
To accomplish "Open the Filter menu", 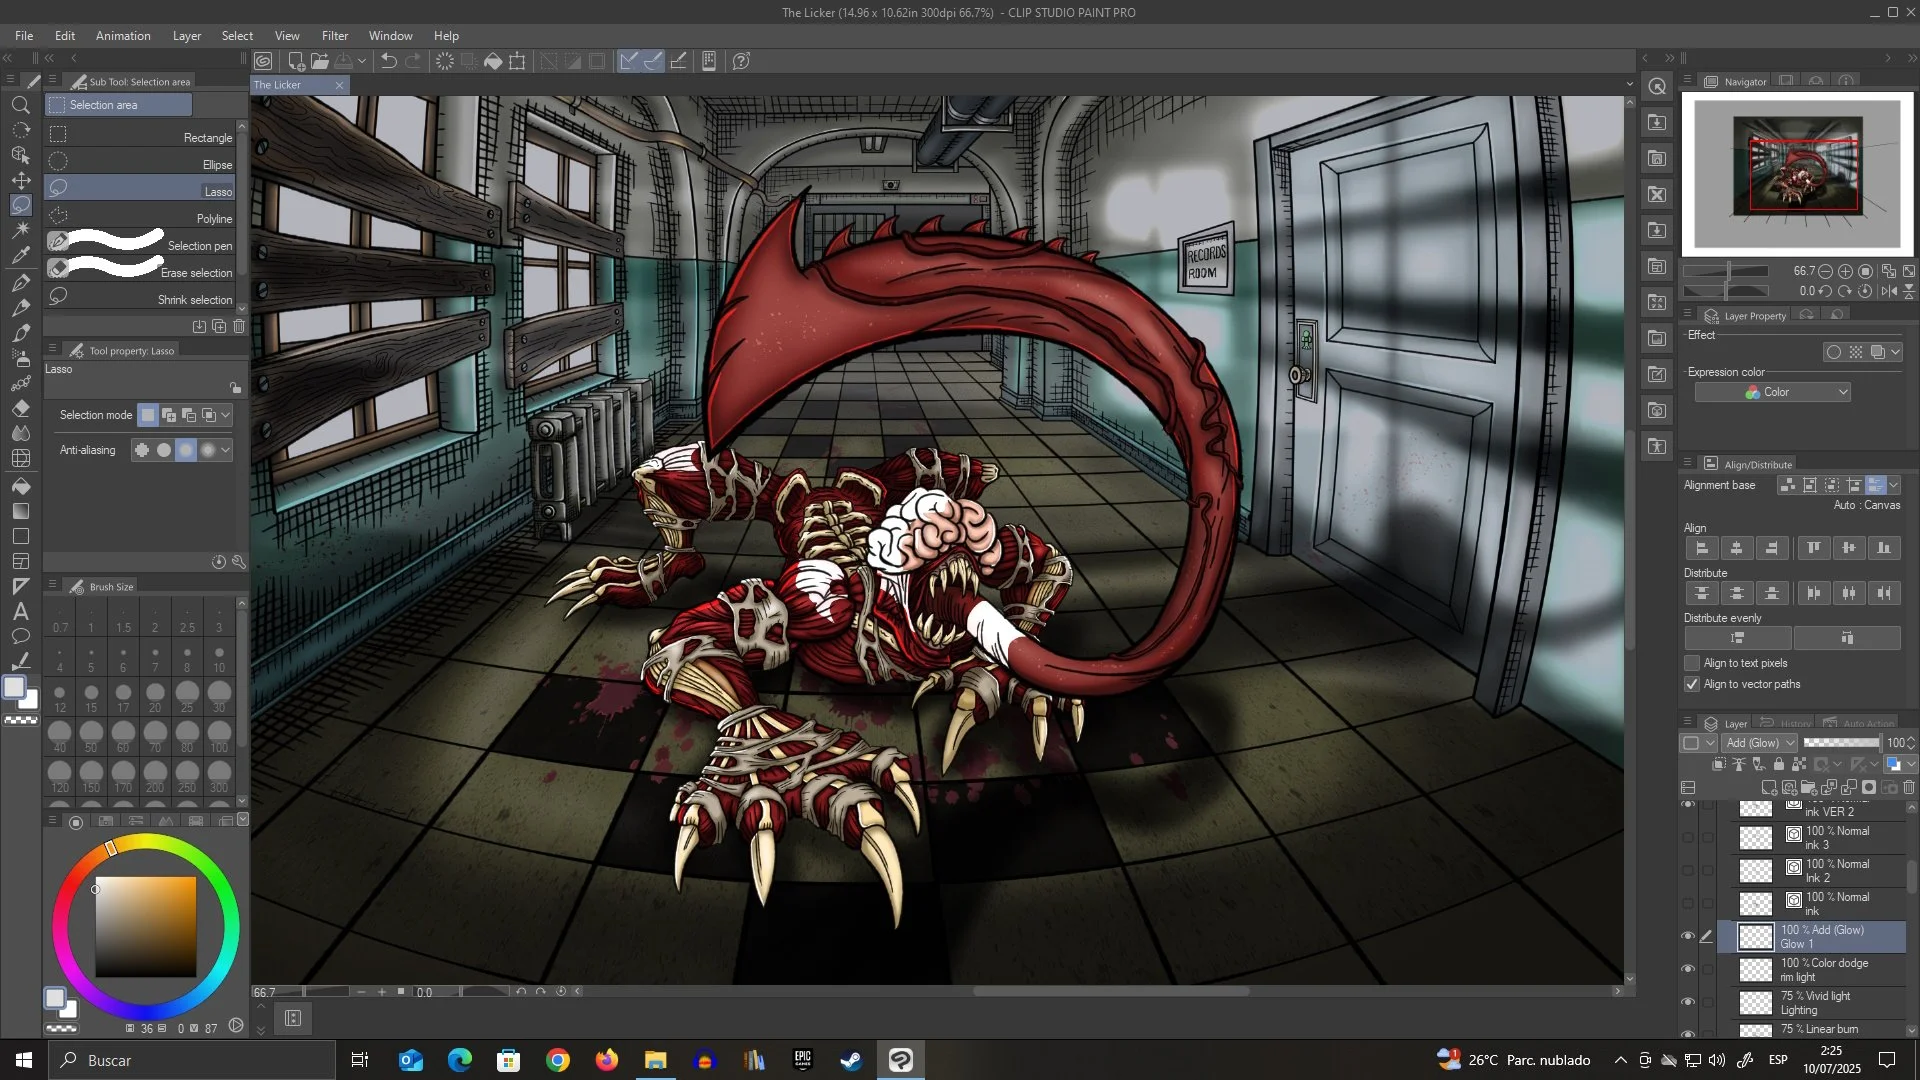I will pyautogui.click(x=334, y=36).
